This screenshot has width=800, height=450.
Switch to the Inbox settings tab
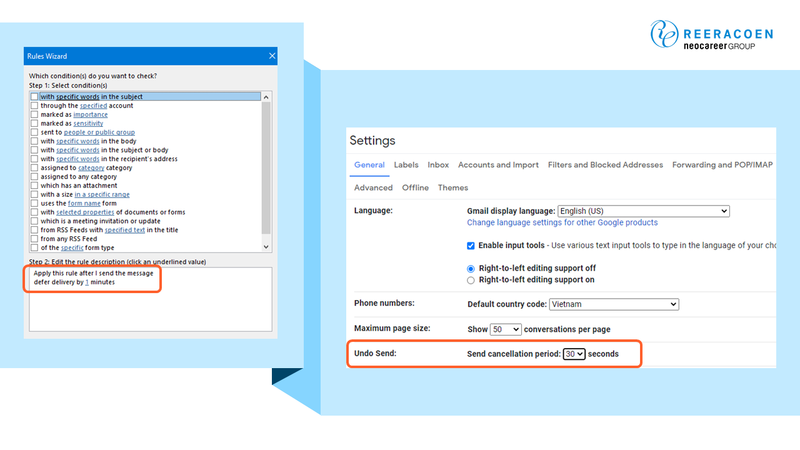438,165
